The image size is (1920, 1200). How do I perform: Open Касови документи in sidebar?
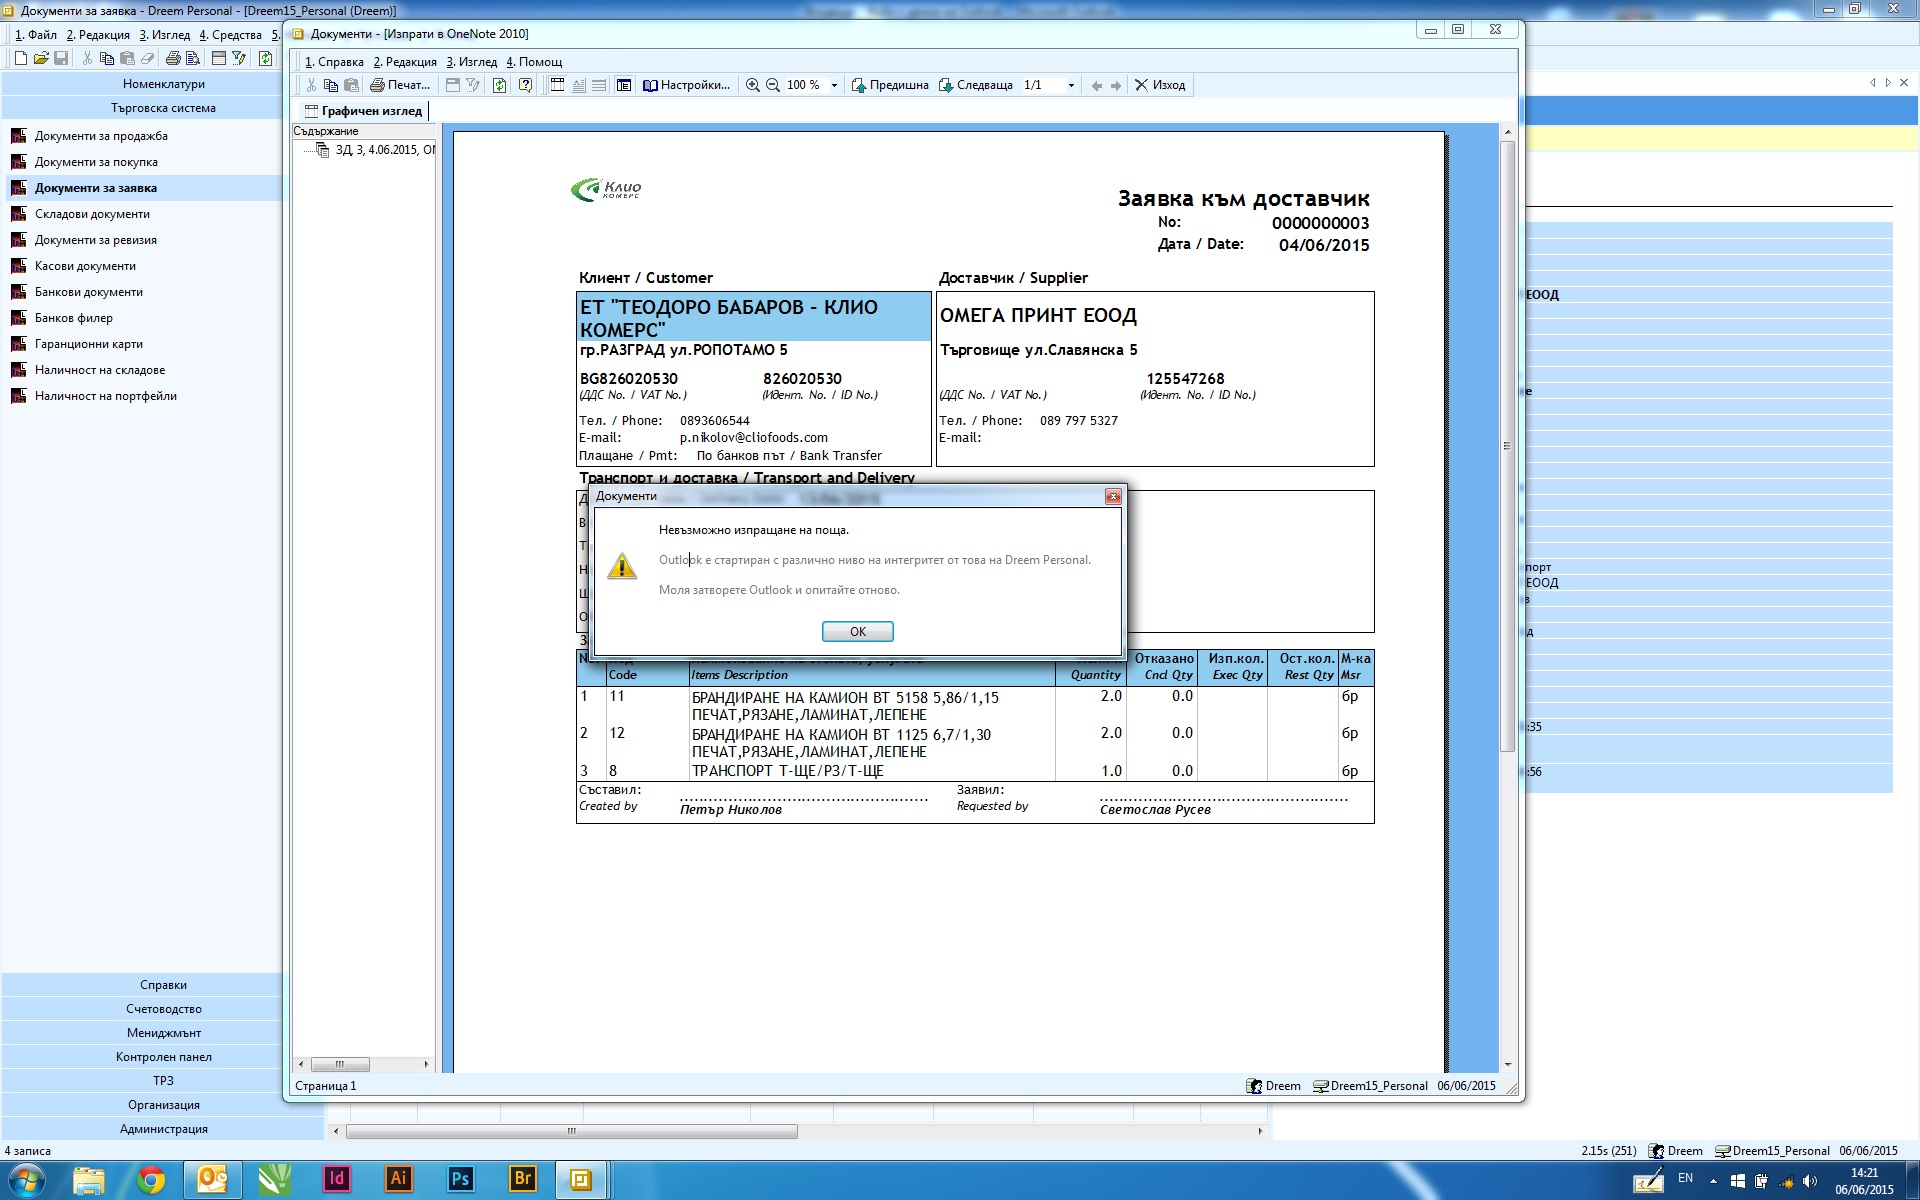[85, 266]
